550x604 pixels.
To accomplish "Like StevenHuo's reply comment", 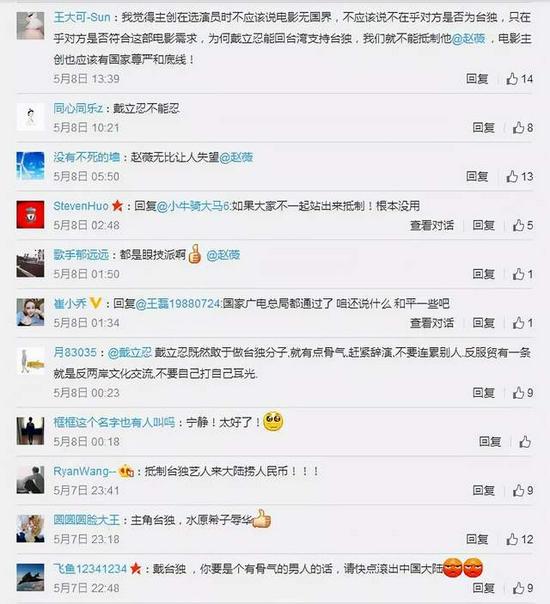I will pos(523,225).
